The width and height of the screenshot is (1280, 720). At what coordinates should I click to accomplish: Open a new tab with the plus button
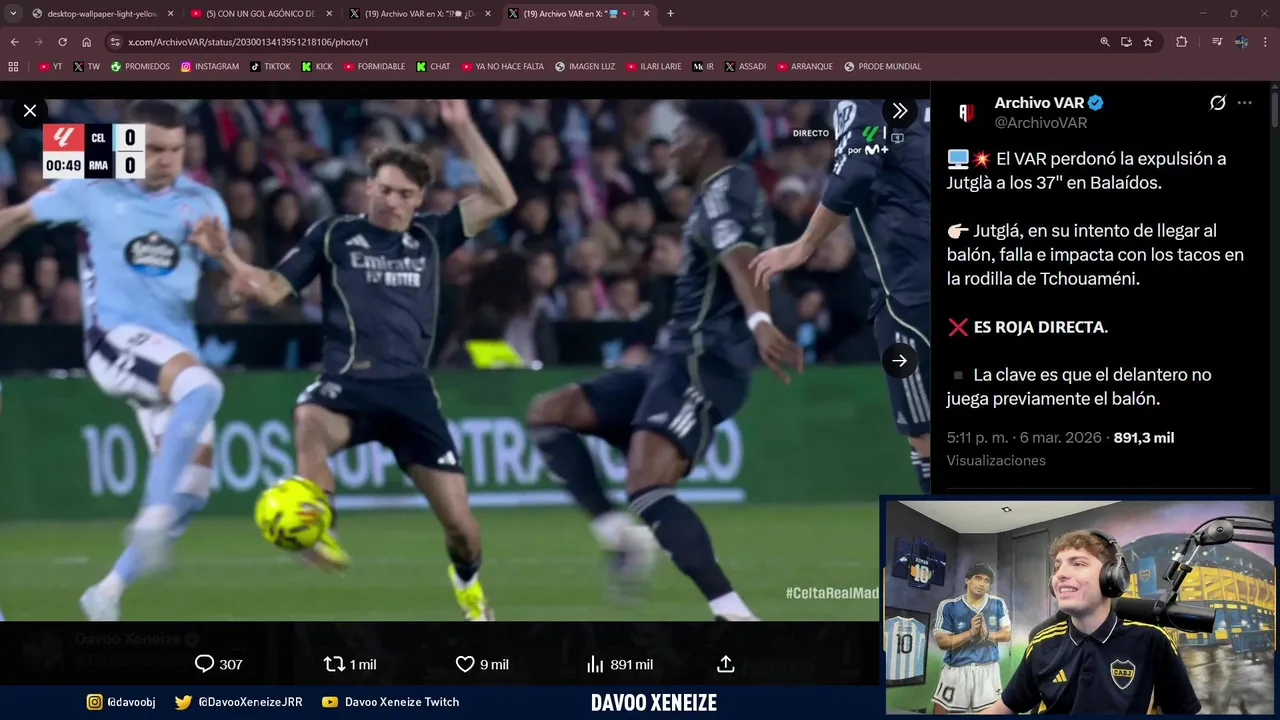tap(670, 14)
